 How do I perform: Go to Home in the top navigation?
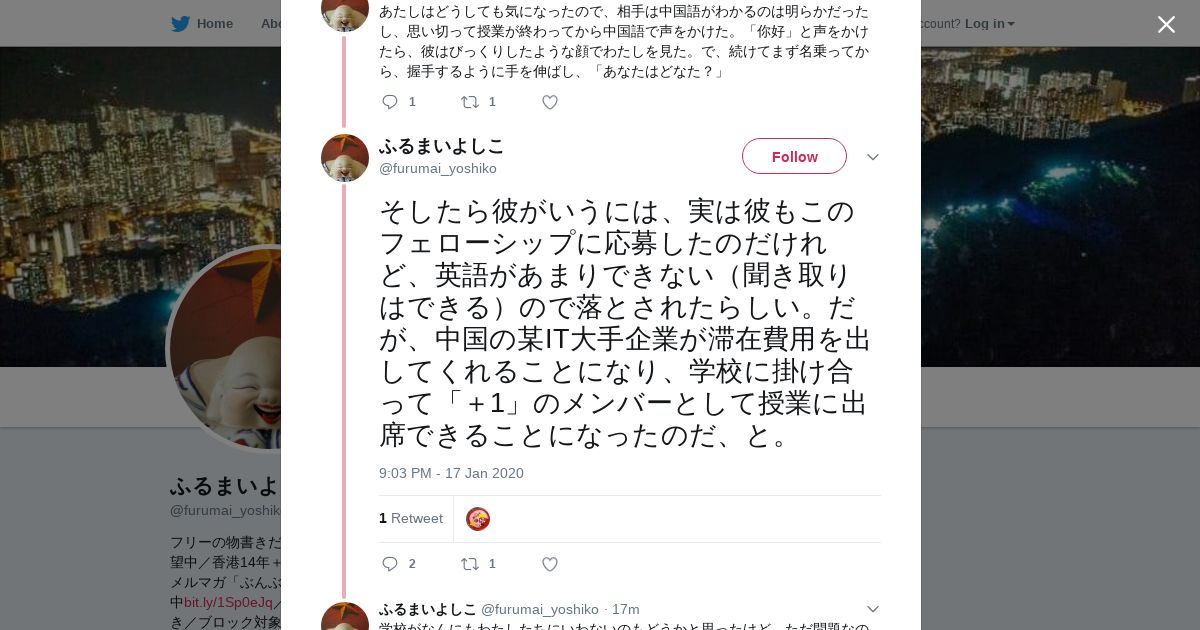click(214, 24)
